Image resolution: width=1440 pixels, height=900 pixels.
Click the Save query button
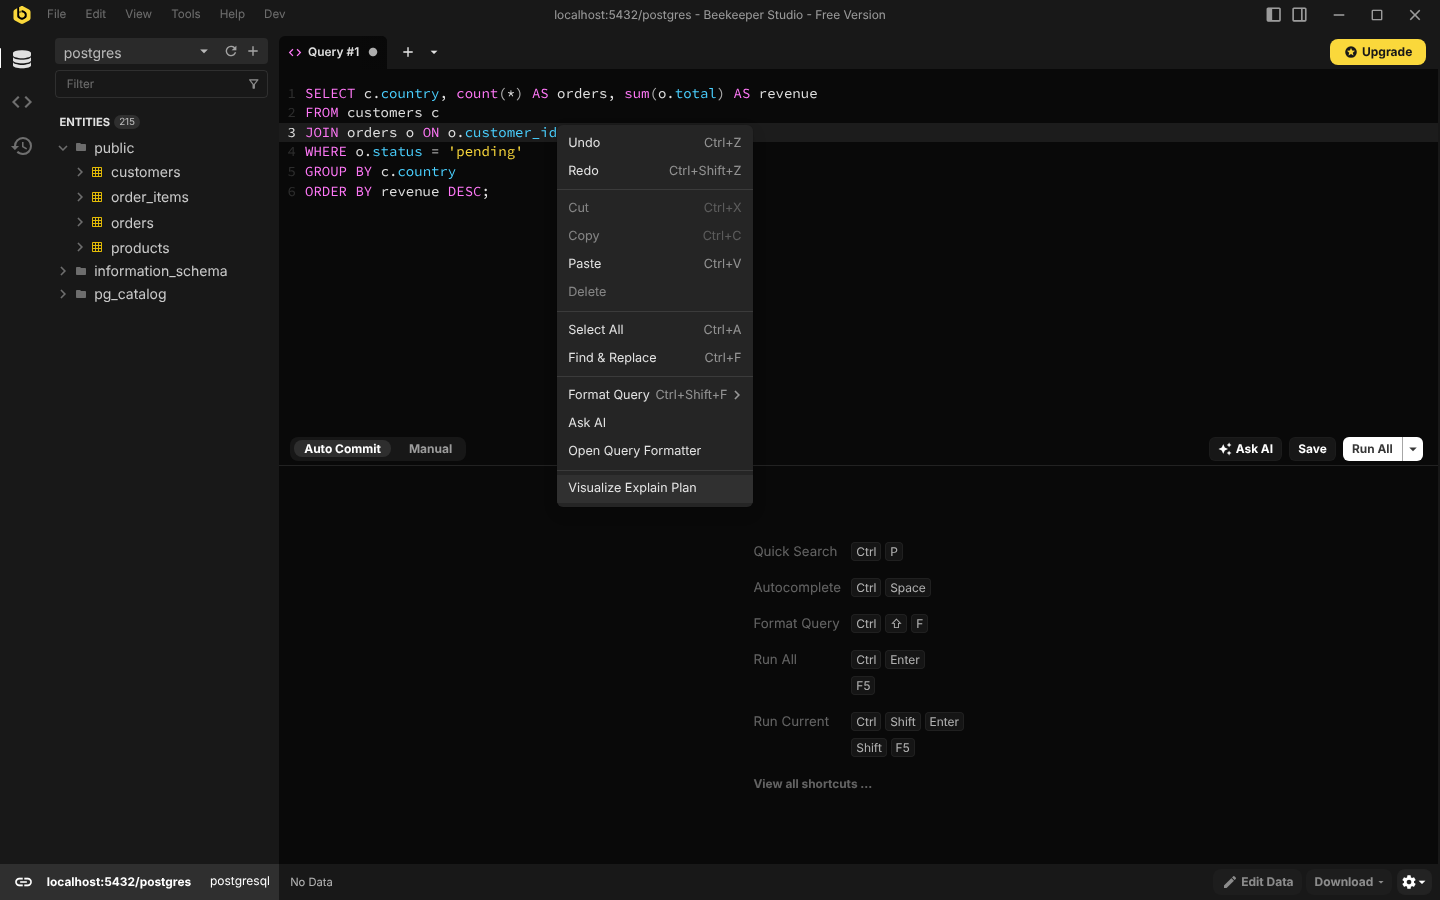1312,449
